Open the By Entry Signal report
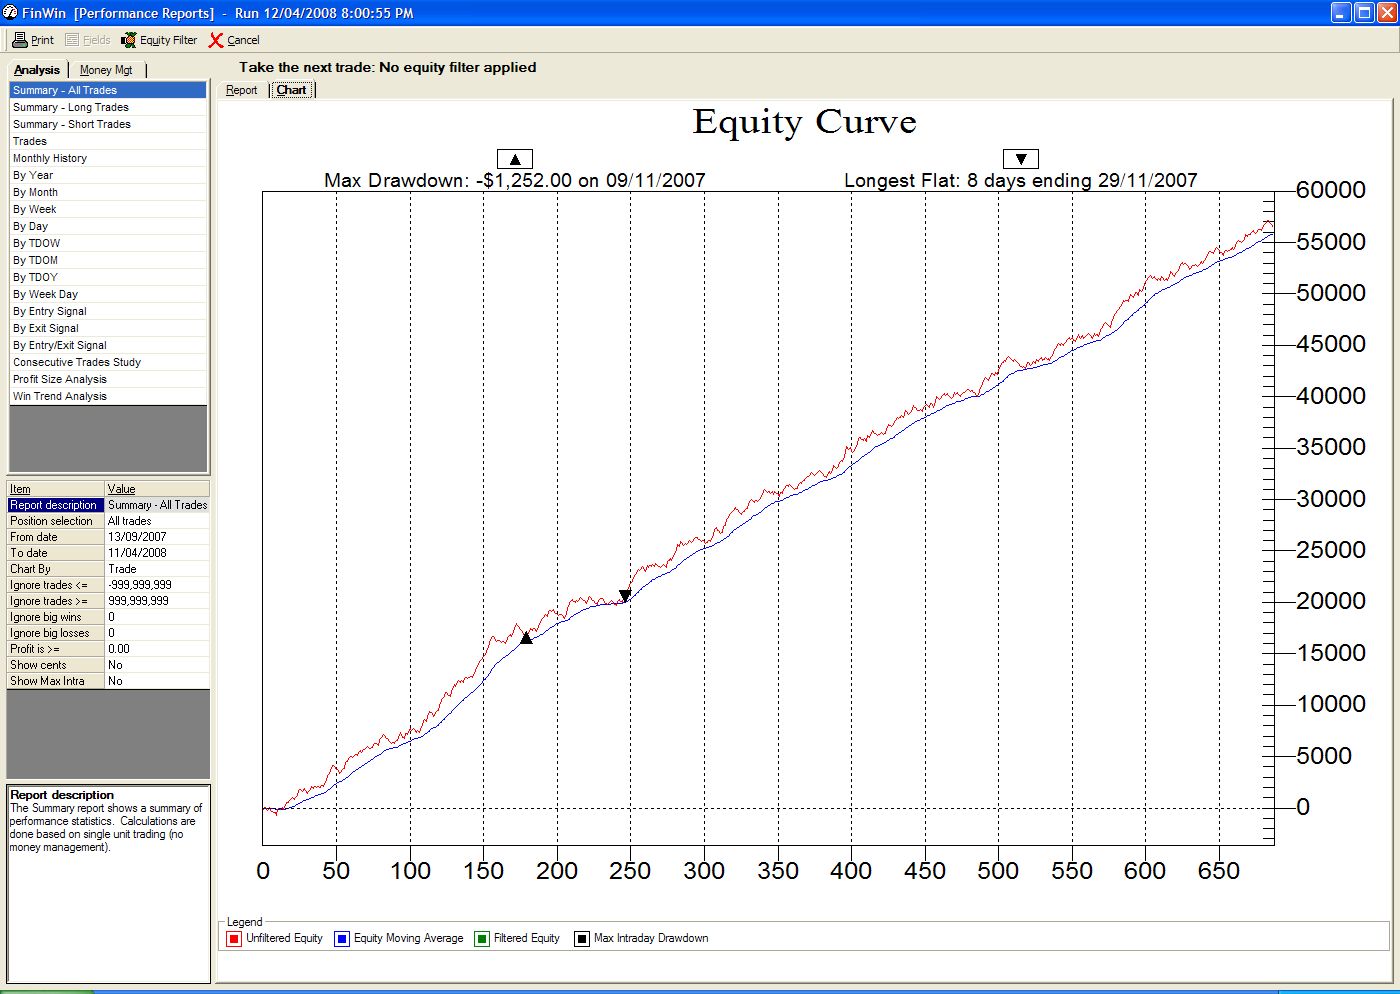Image resolution: width=1400 pixels, height=994 pixels. pyautogui.click(x=108, y=311)
